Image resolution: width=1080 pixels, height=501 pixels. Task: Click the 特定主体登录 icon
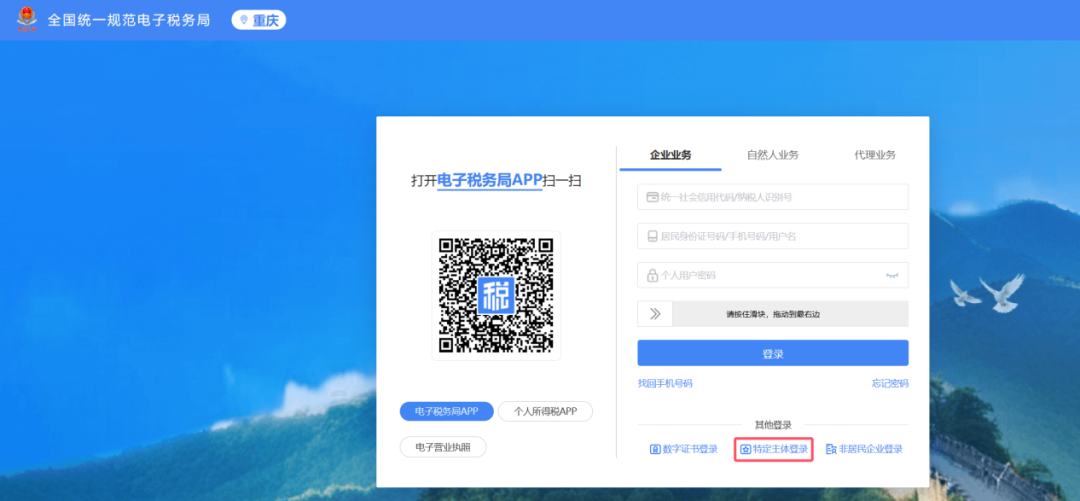point(745,449)
